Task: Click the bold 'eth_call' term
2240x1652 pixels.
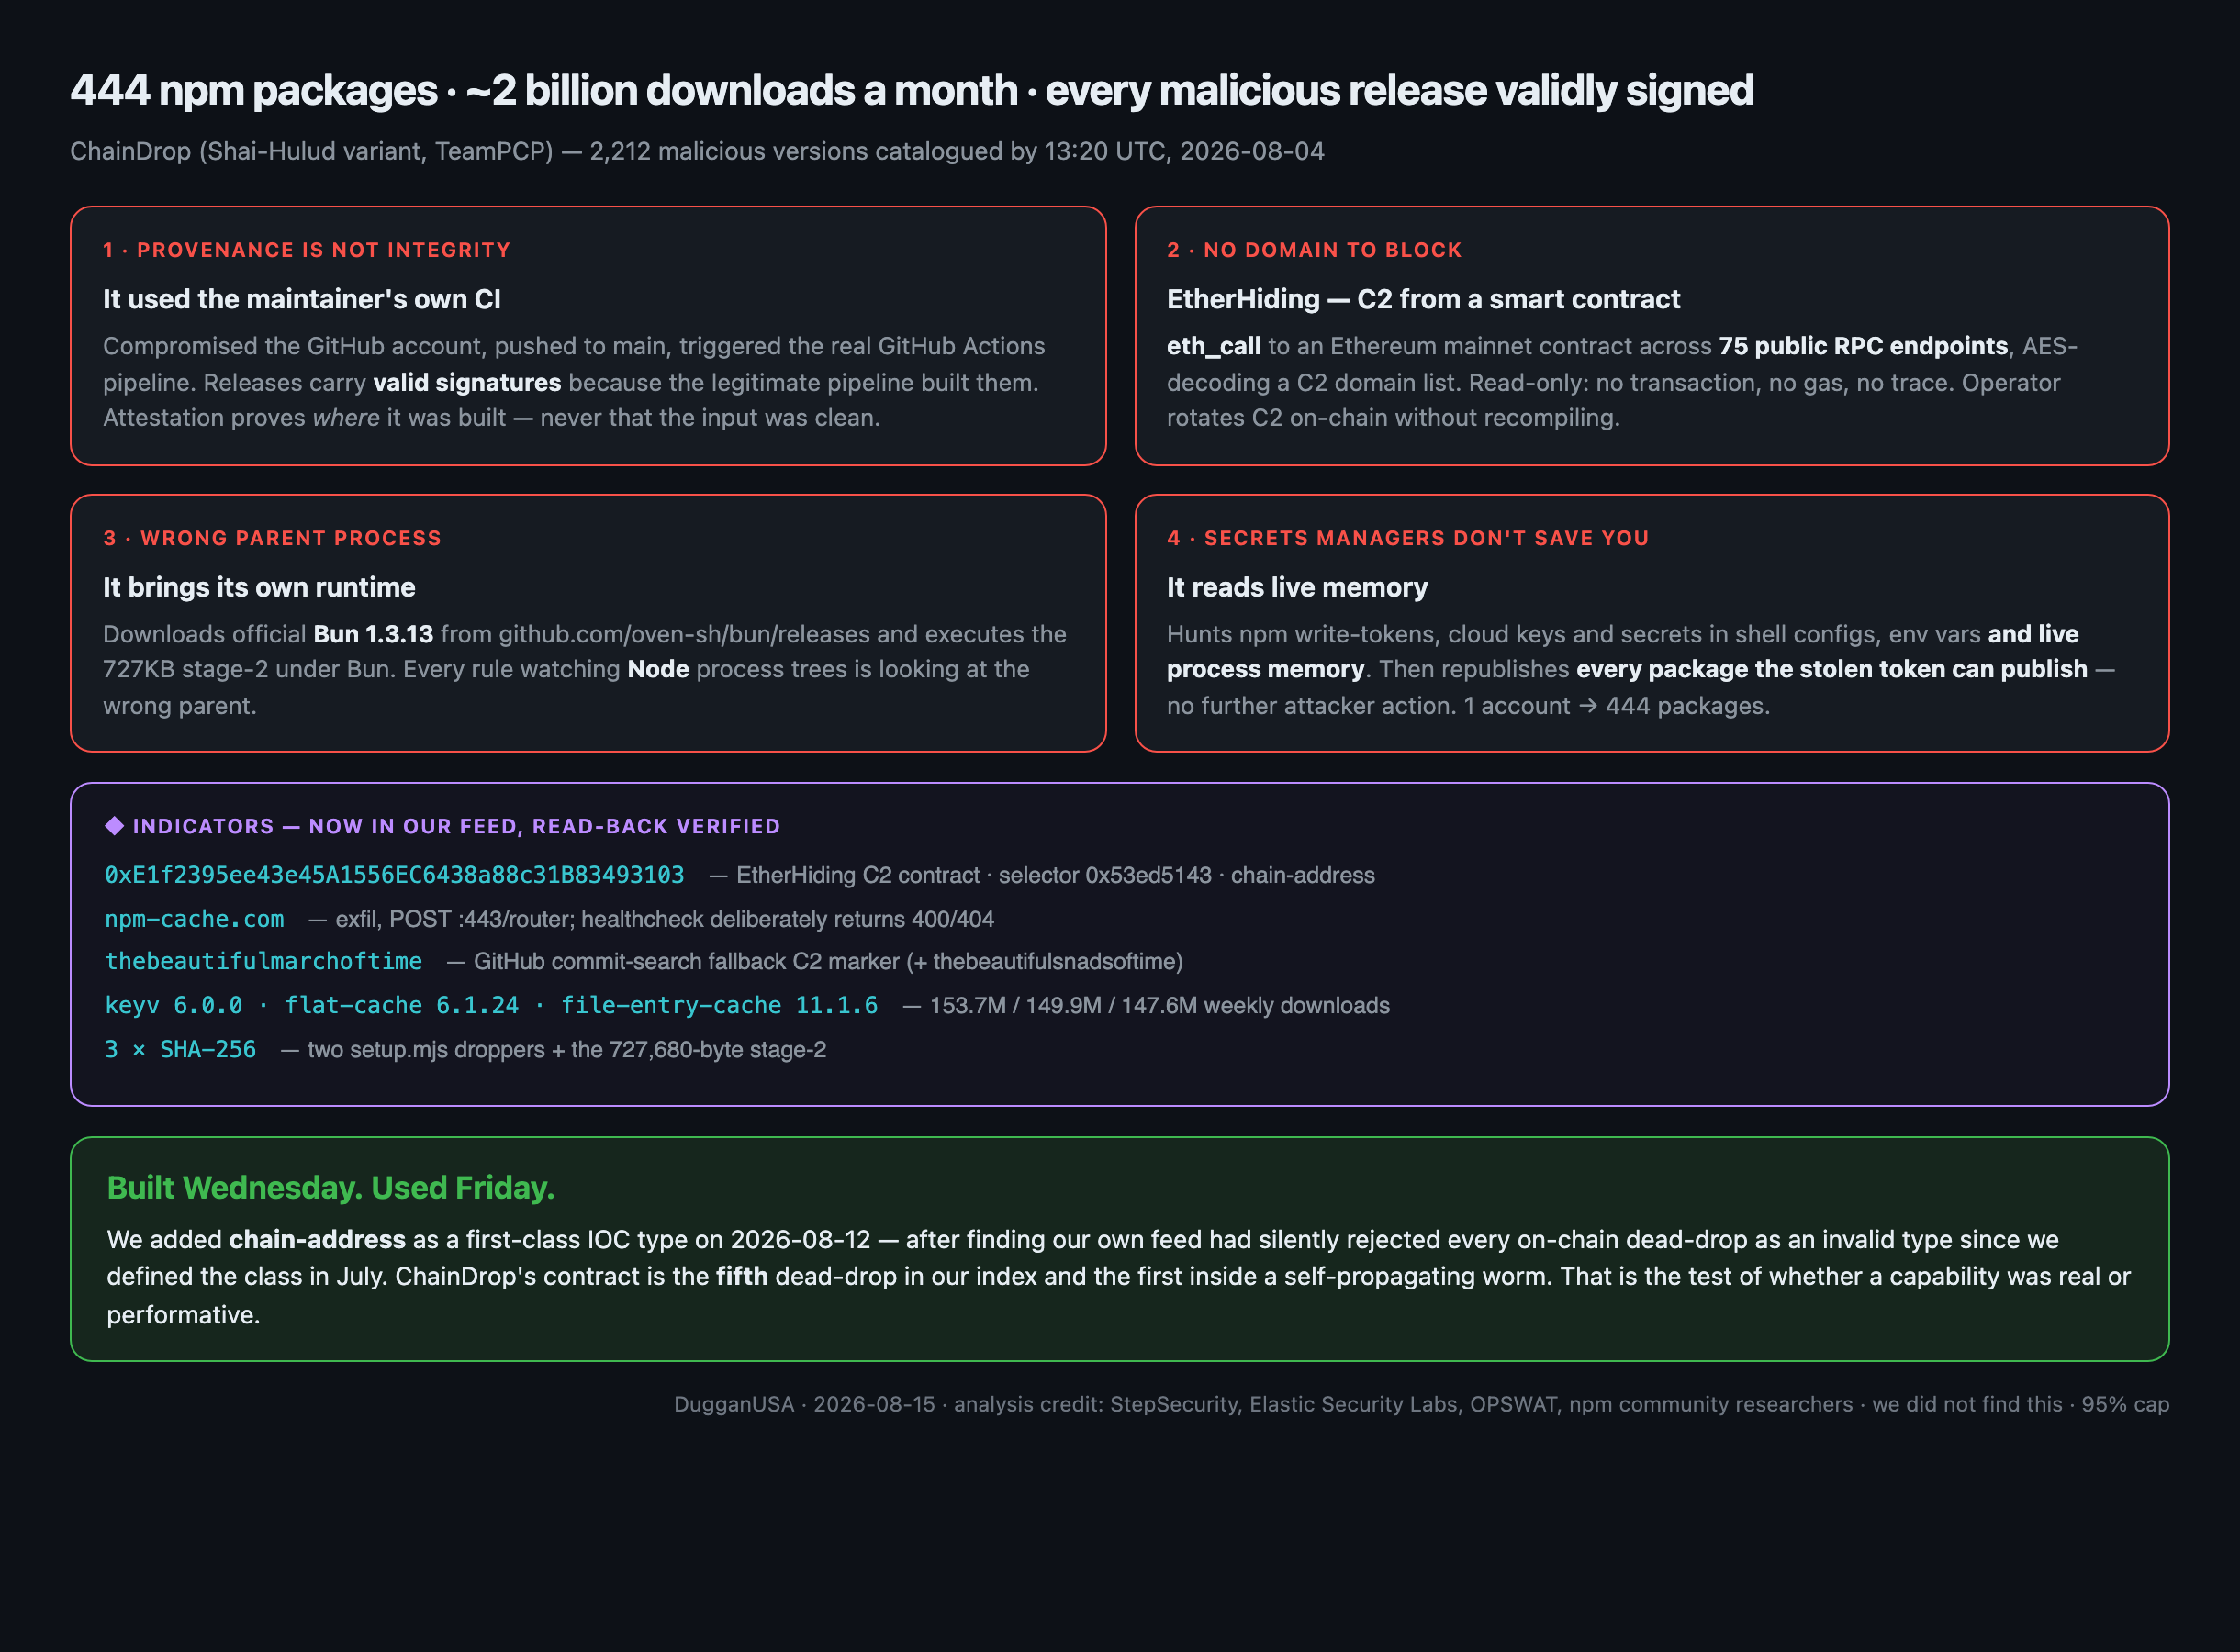Action: tap(1213, 347)
